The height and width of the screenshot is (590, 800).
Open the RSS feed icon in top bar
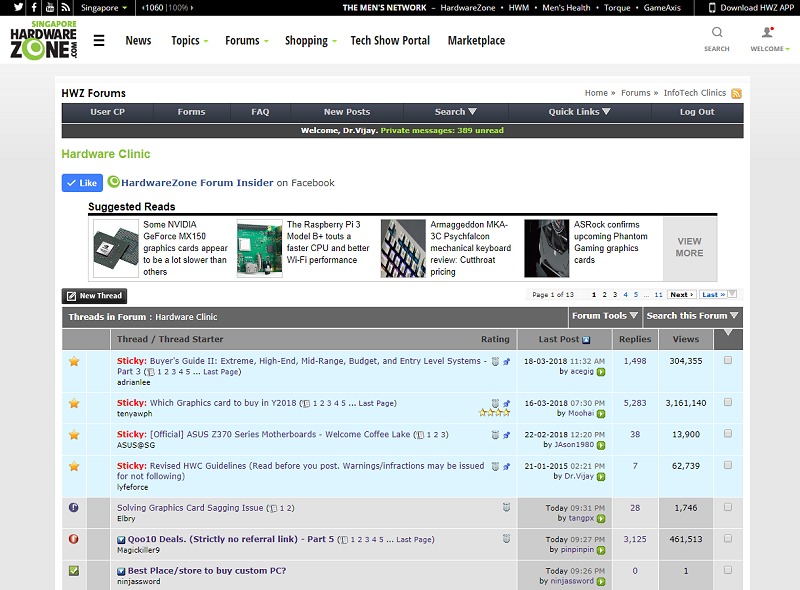65,7
